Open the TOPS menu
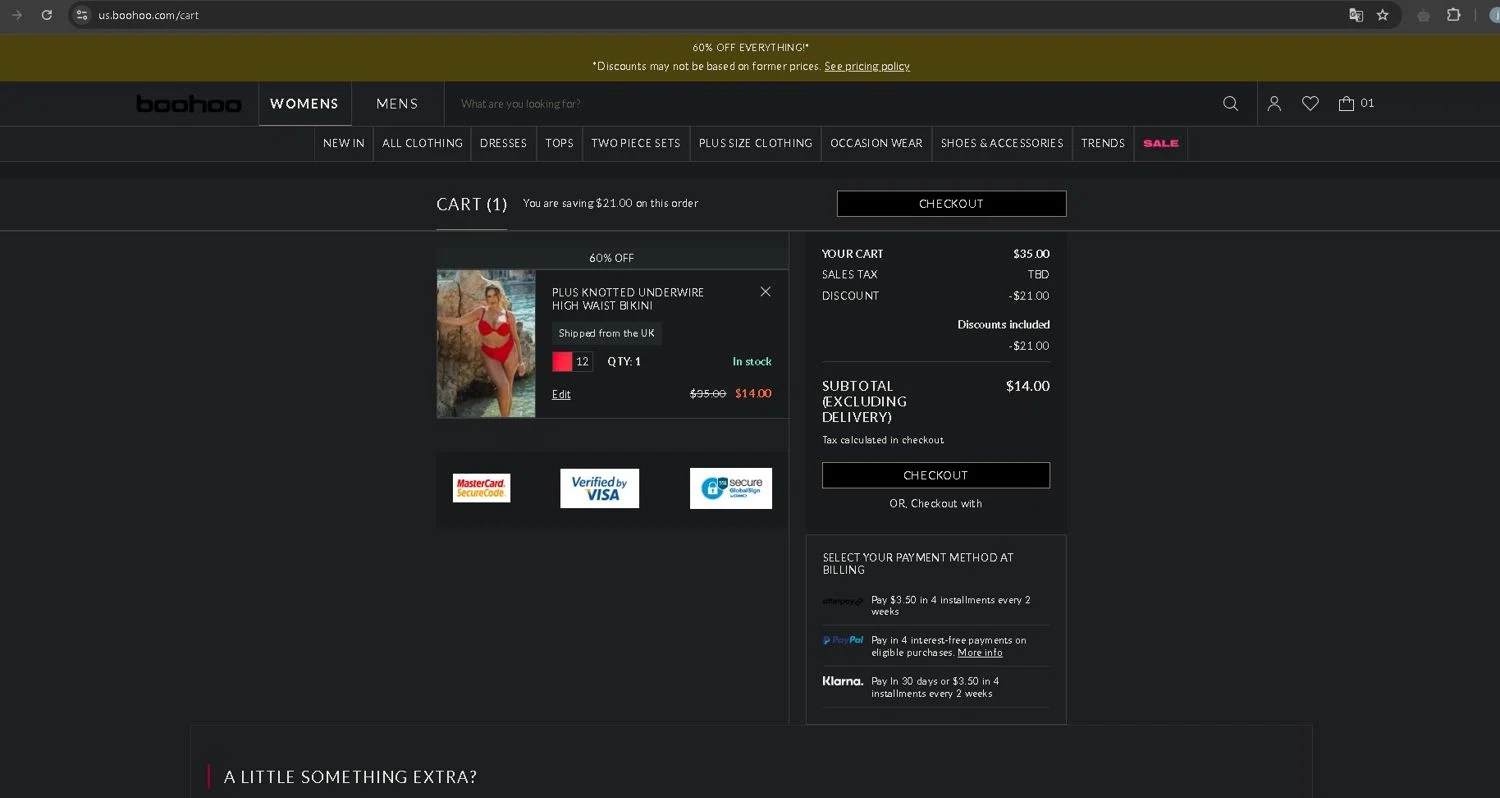The height and width of the screenshot is (798, 1500). [560, 143]
